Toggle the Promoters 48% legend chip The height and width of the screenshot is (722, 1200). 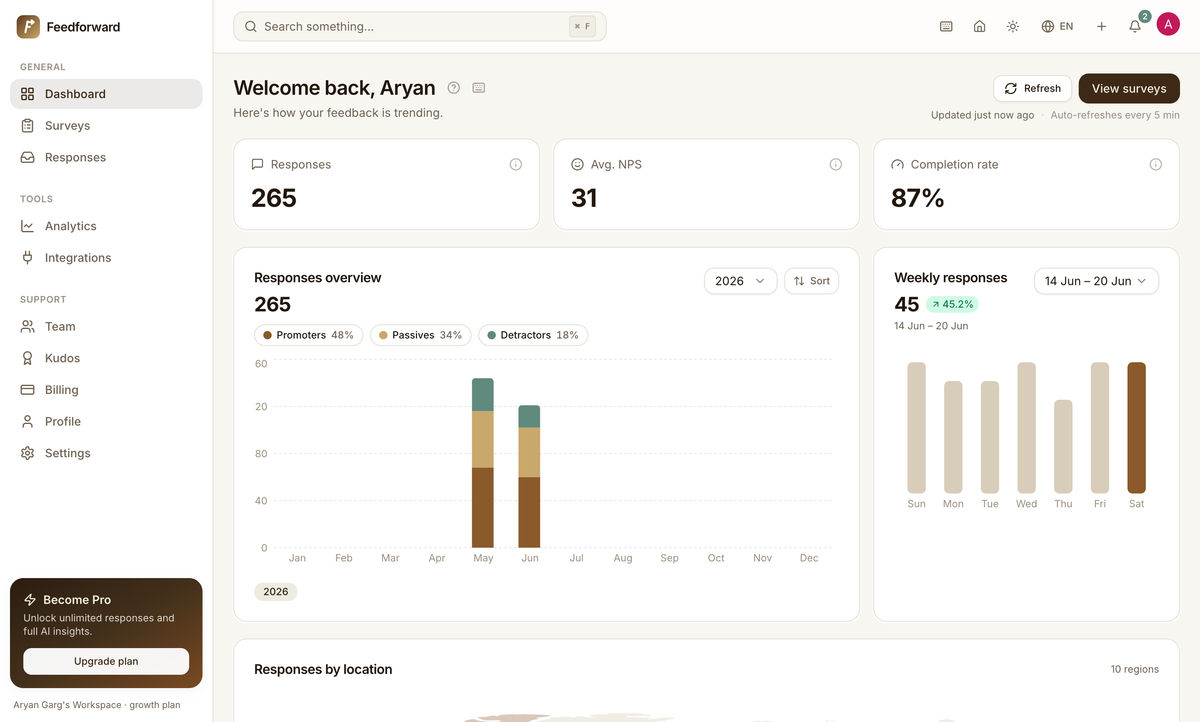point(308,335)
